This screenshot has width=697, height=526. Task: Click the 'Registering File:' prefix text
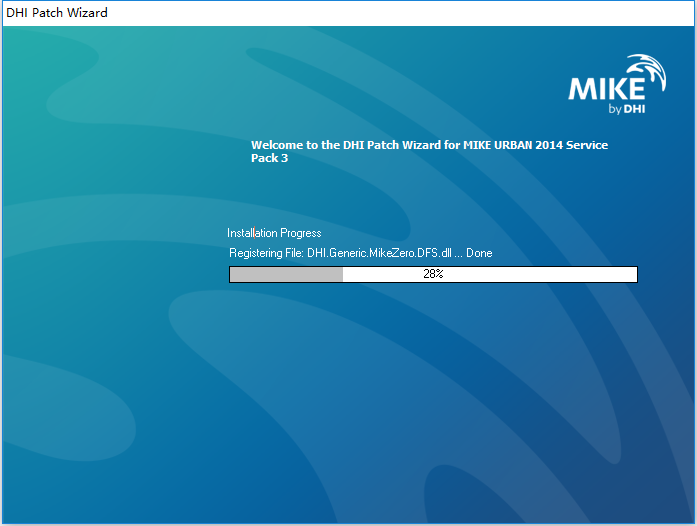(266, 253)
